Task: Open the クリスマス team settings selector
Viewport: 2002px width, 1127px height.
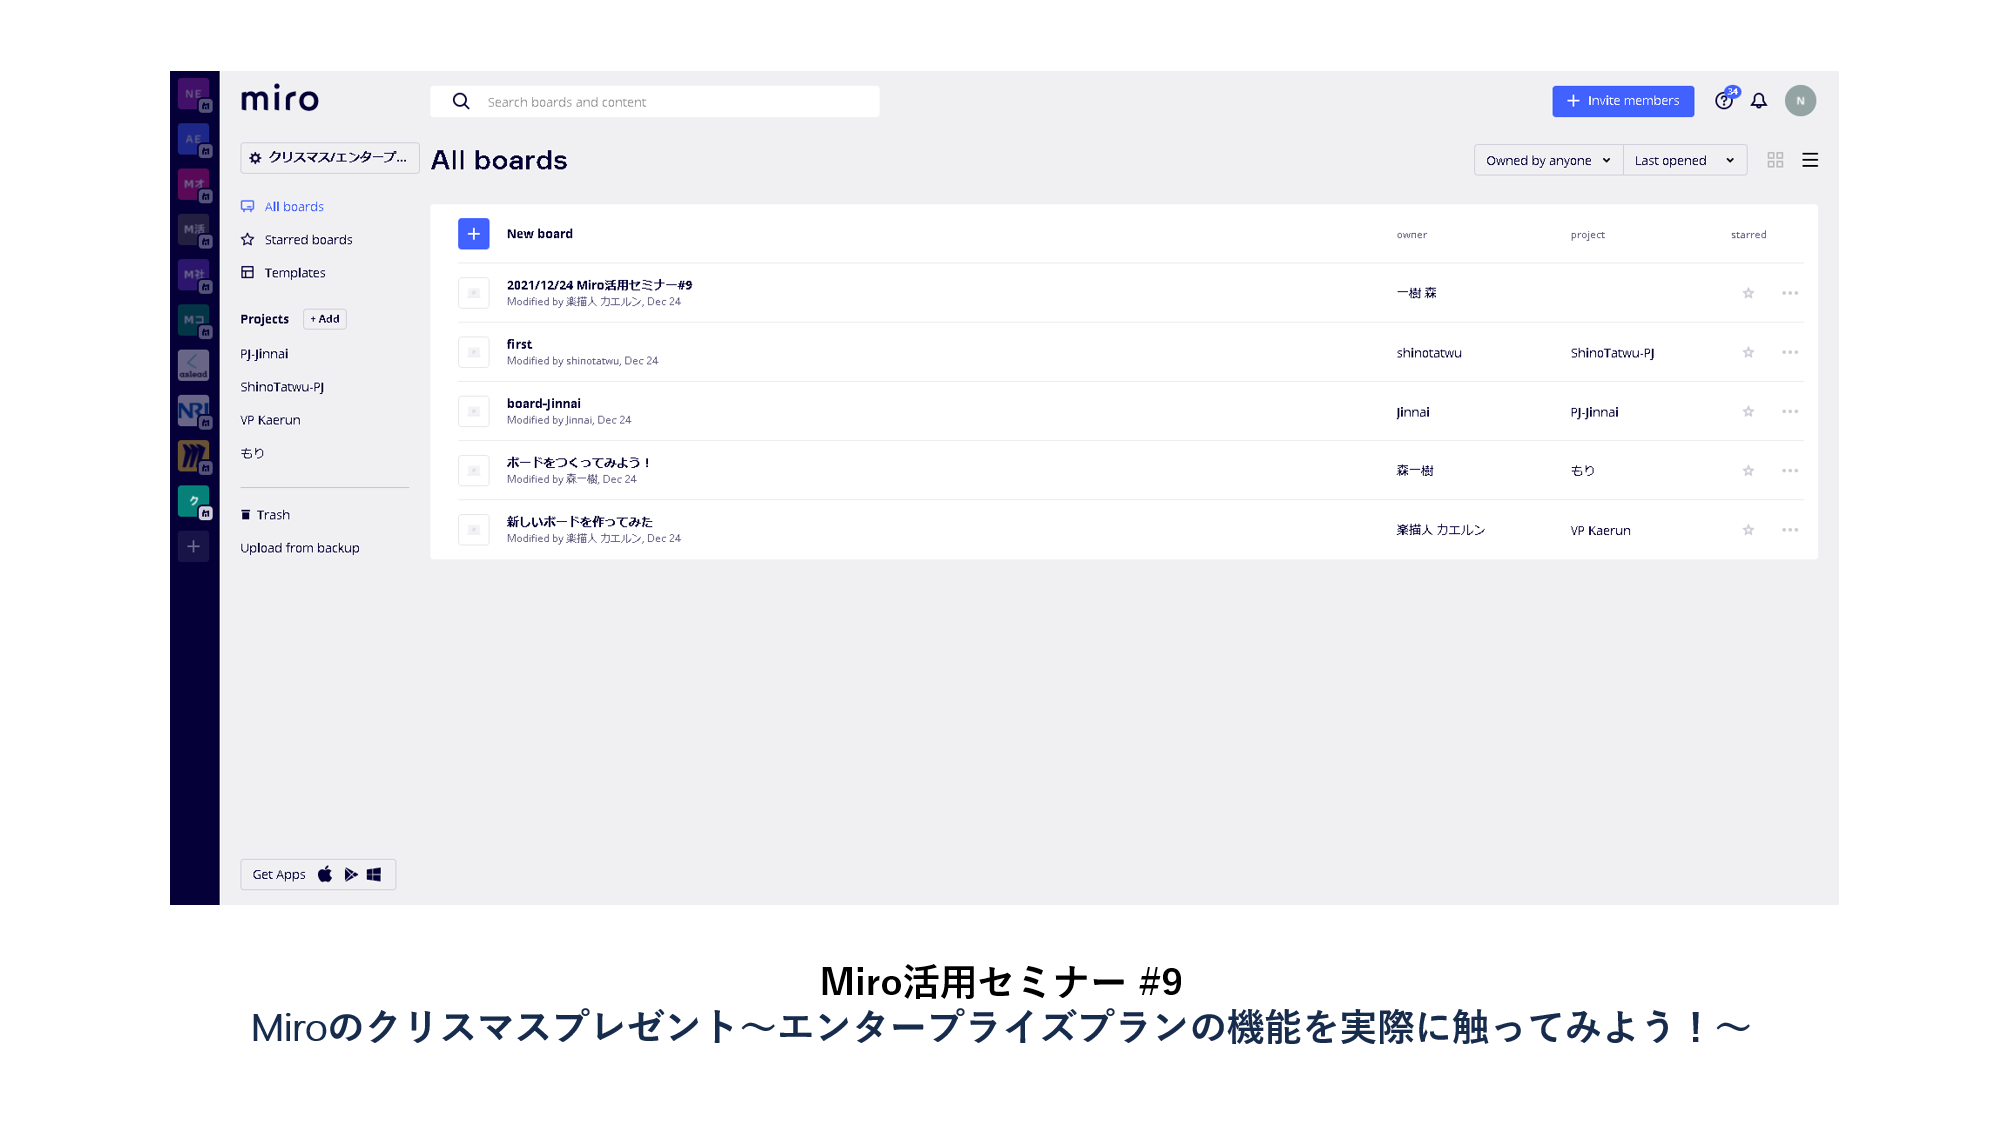Action: pyautogui.click(x=329, y=158)
